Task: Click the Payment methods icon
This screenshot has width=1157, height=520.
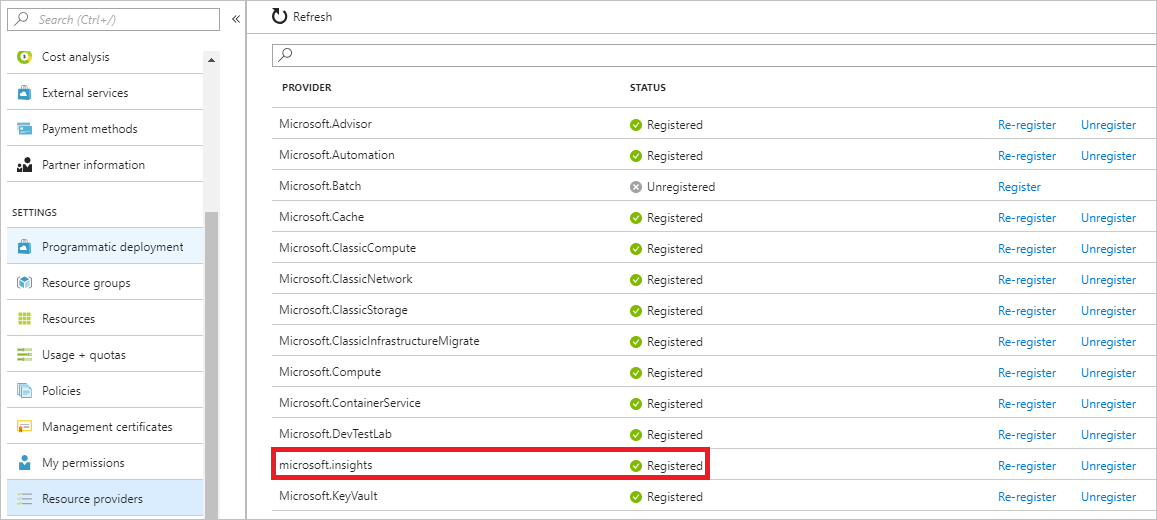Action: 24,129
